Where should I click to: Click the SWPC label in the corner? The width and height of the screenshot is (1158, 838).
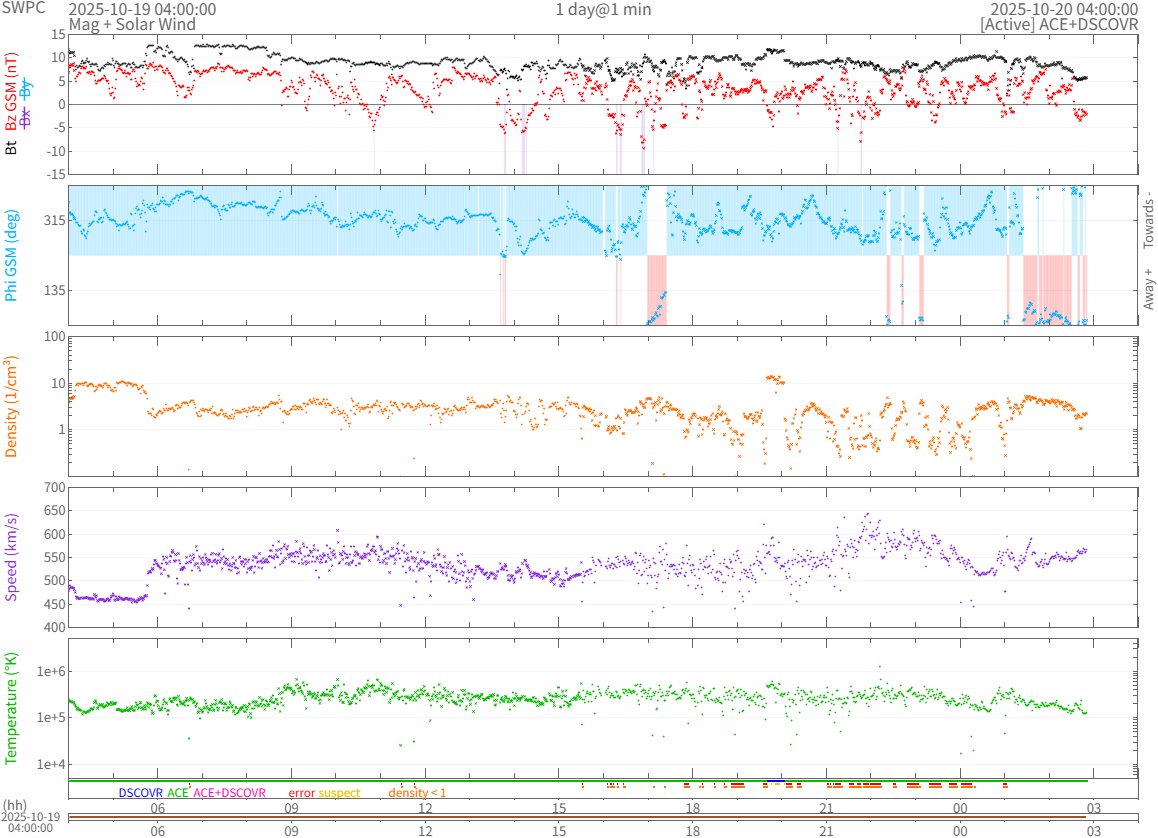pyautogui.click(x=18, y=9)
